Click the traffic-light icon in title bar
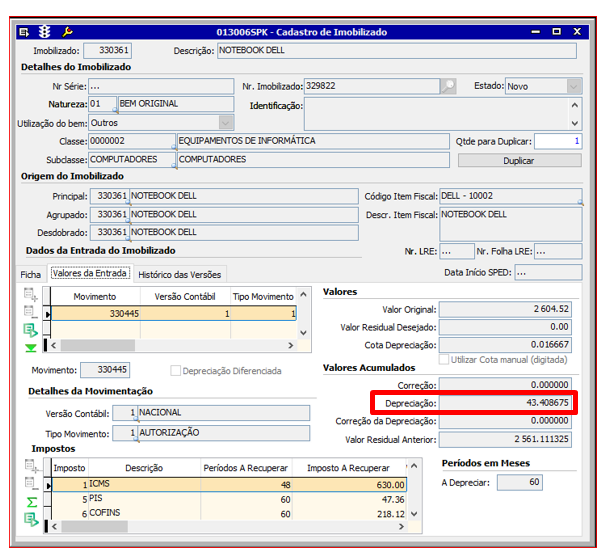608x552 pixels. tap(46, 32)
